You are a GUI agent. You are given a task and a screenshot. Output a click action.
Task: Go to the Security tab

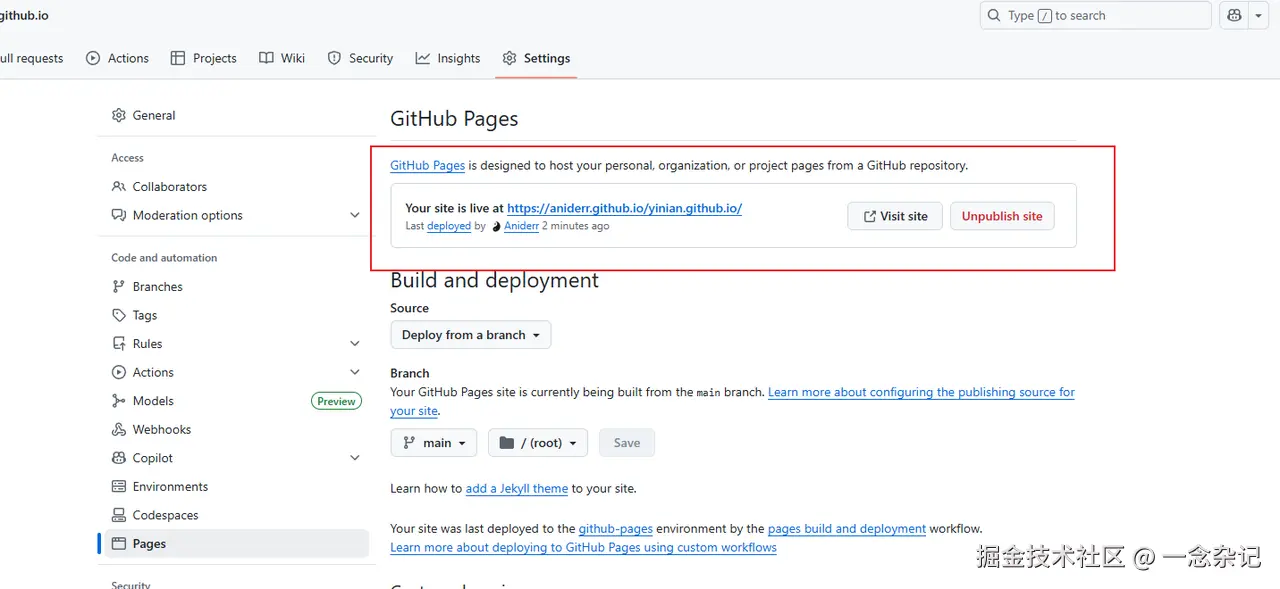coord(361,58)
